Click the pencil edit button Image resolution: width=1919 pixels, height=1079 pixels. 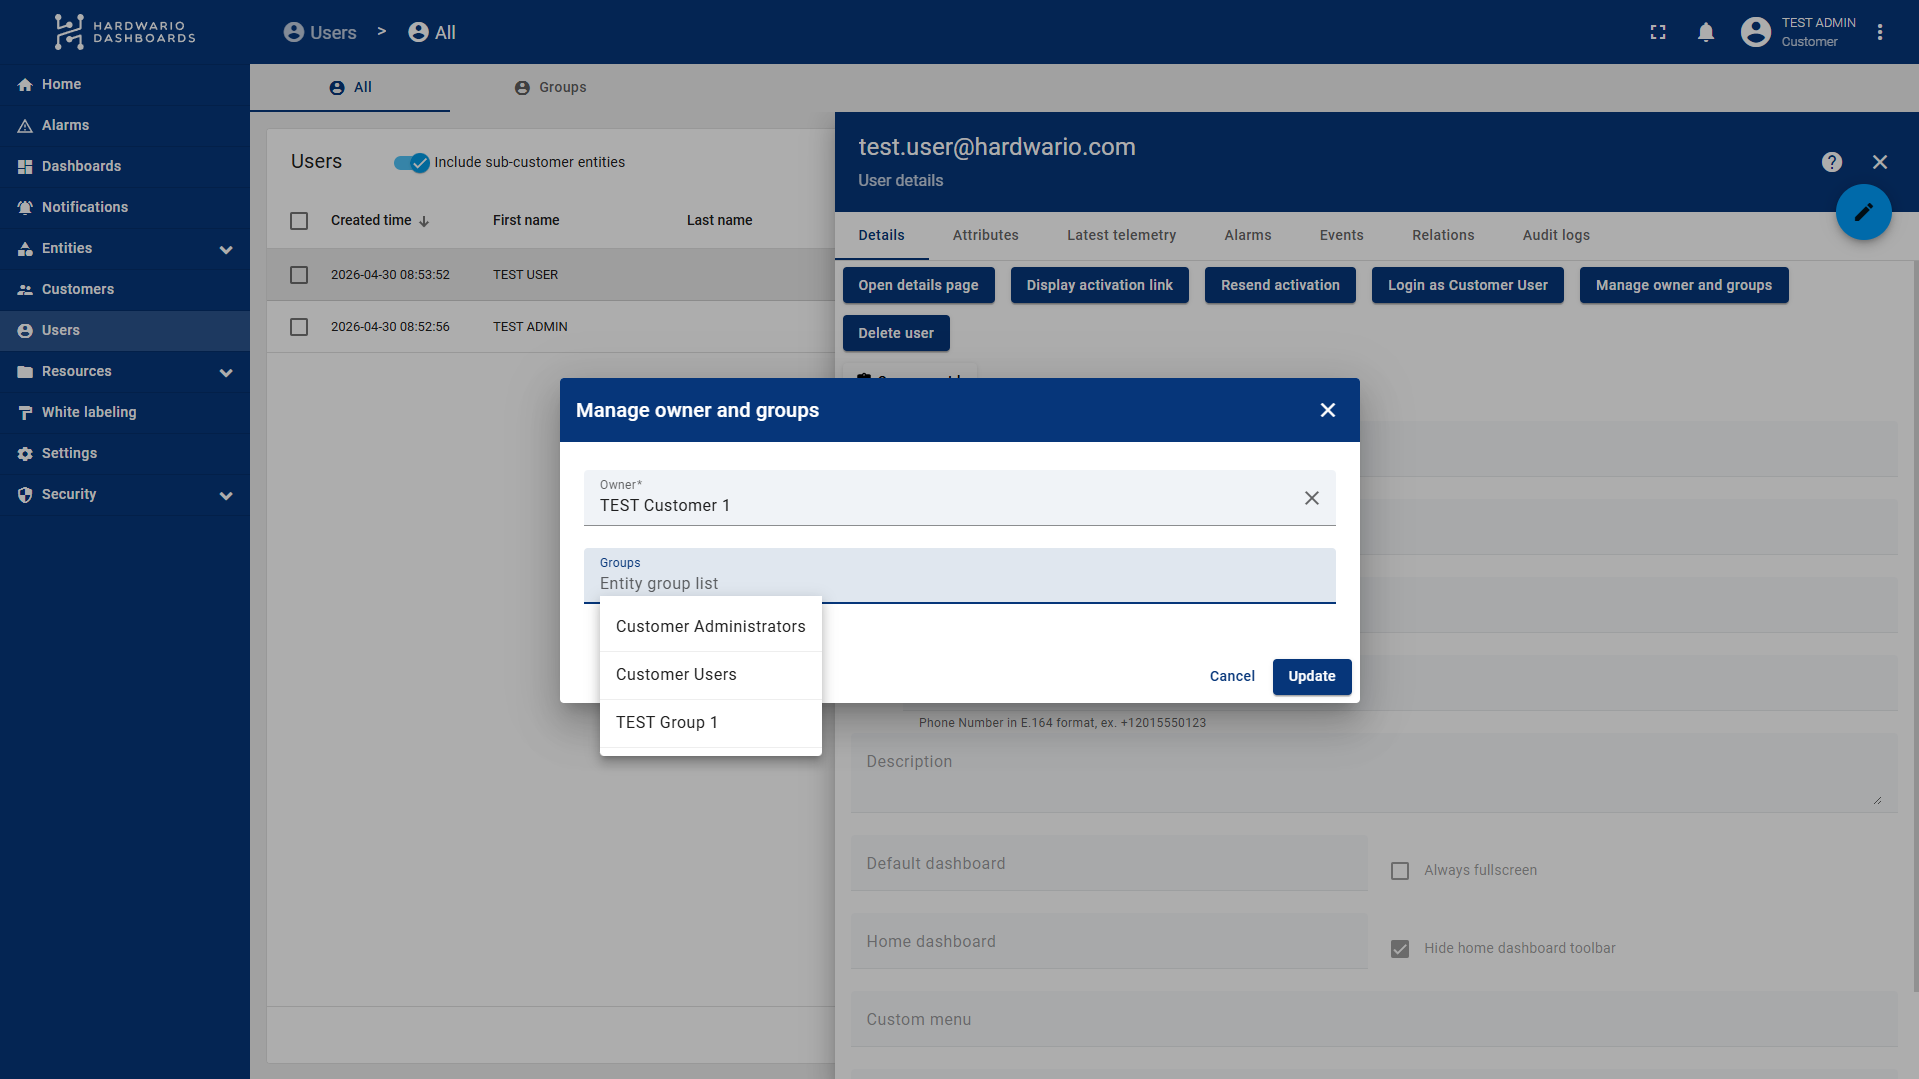point(1863,212)
